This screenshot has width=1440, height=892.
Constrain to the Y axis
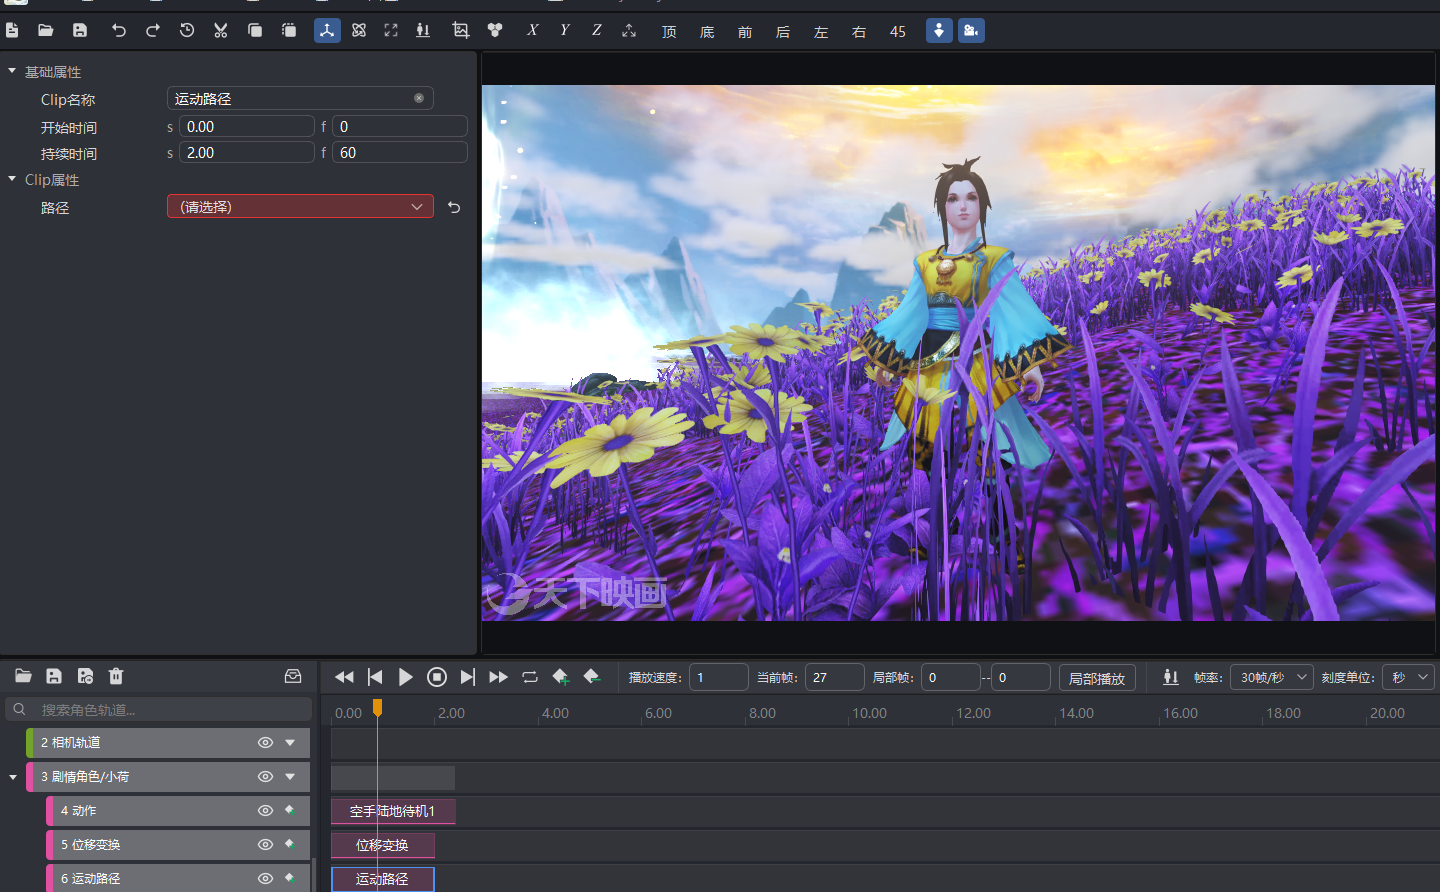565,31
